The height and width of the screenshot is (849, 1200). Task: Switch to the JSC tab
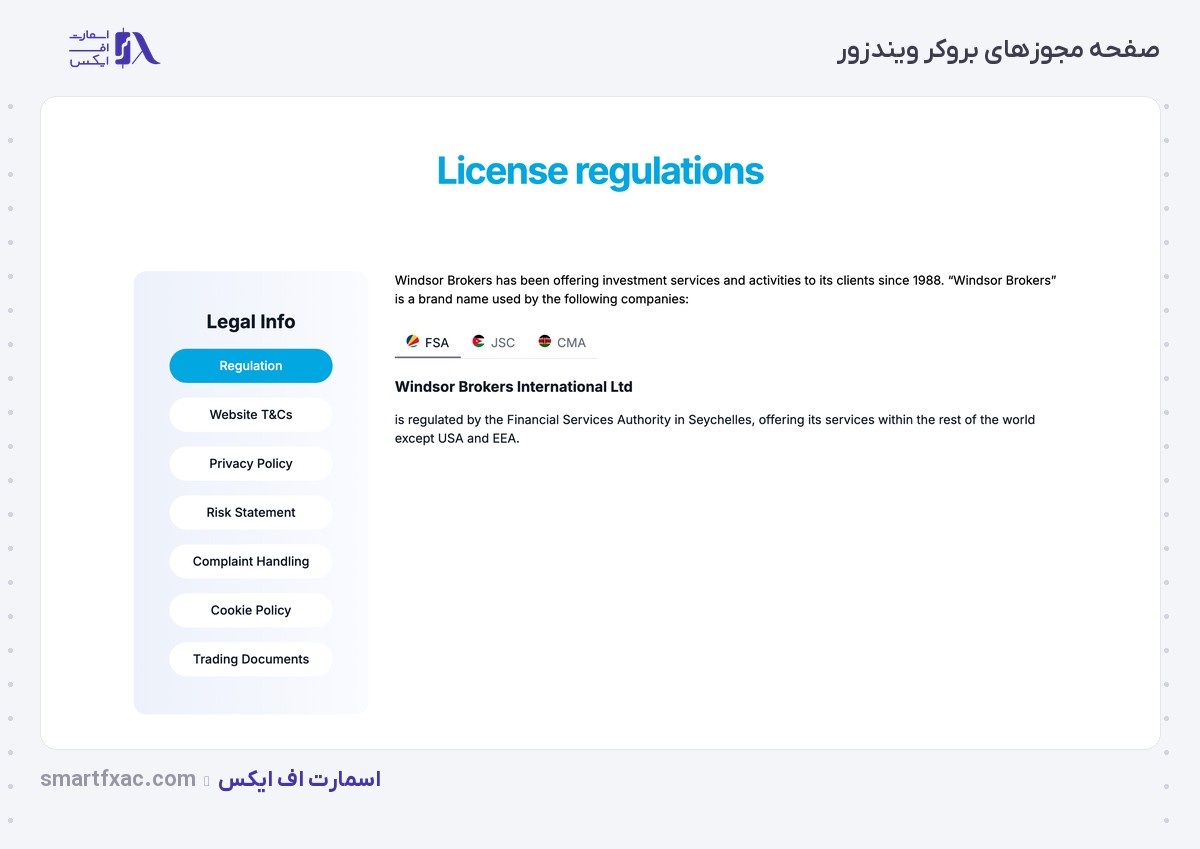[494, 342]
